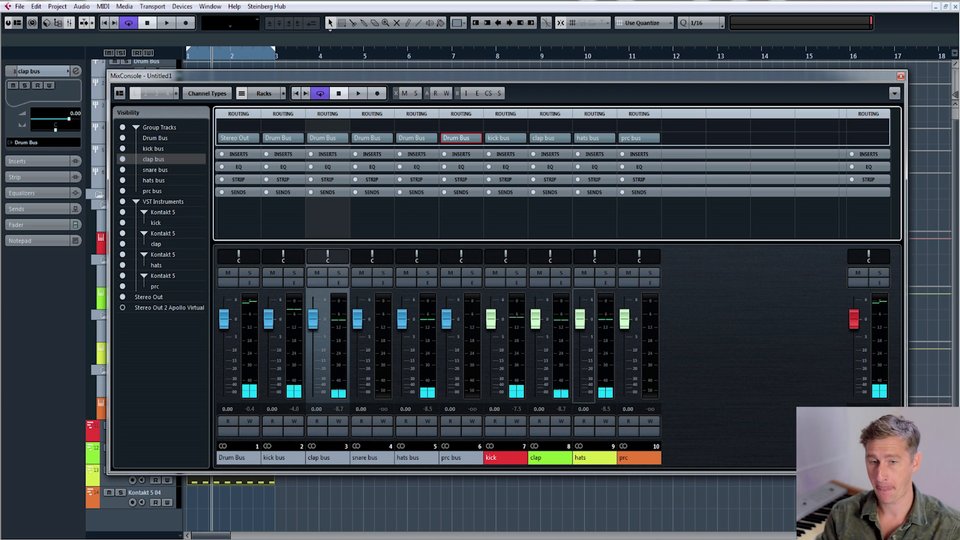The width and height of the screenshot is (960, 540).
Task: Select the orange prc channel name label
Action: coord(639,457)
